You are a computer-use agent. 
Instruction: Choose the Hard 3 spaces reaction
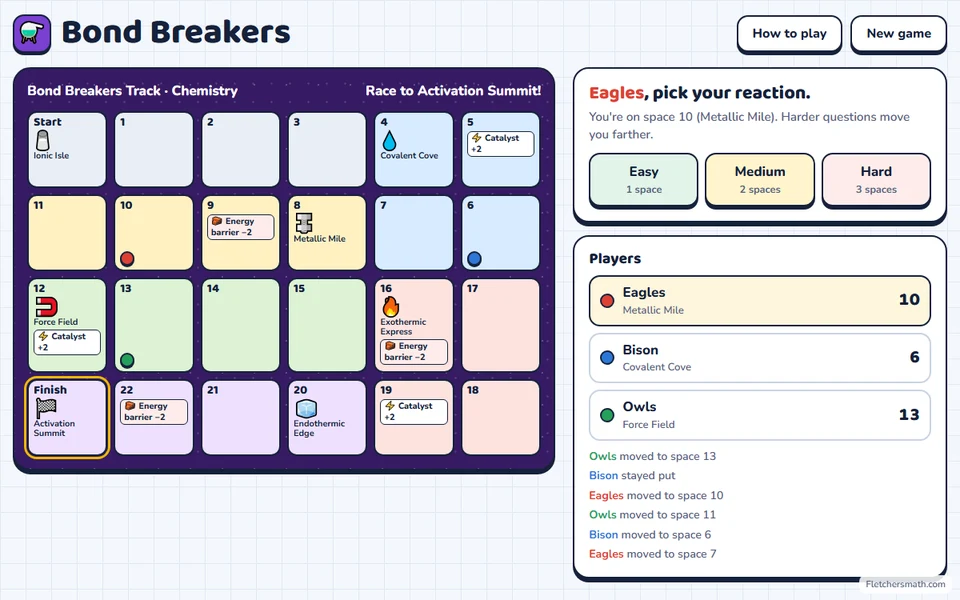coord(876,180)
